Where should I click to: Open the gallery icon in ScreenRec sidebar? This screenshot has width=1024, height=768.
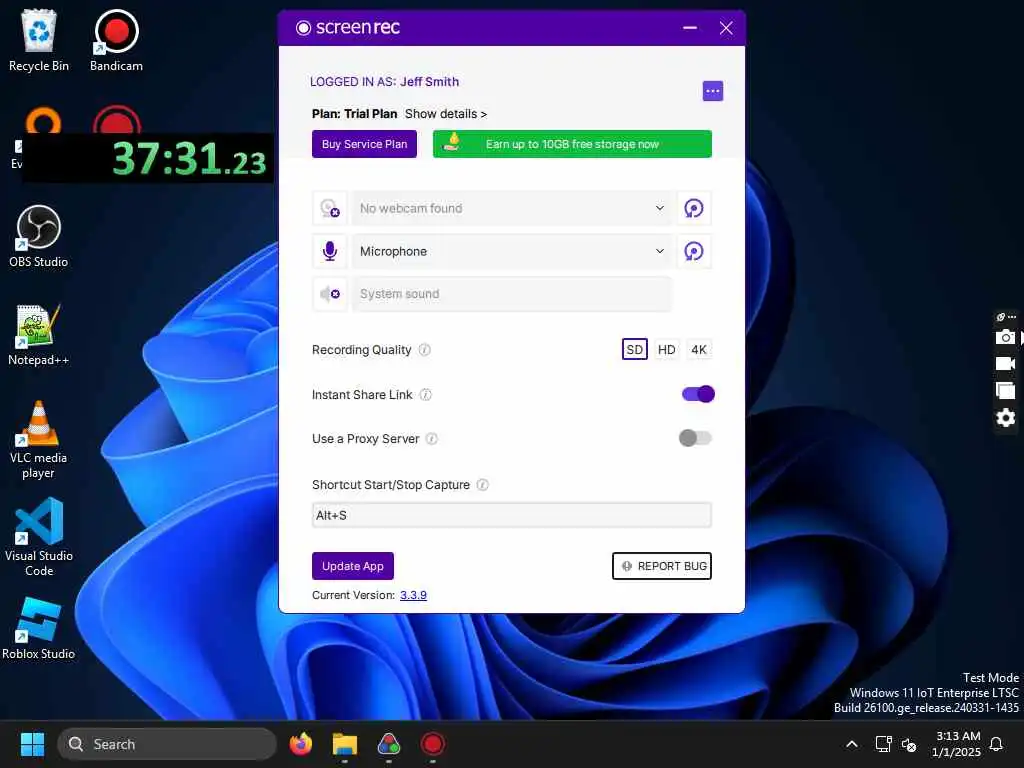click(x=1005, y=391)
